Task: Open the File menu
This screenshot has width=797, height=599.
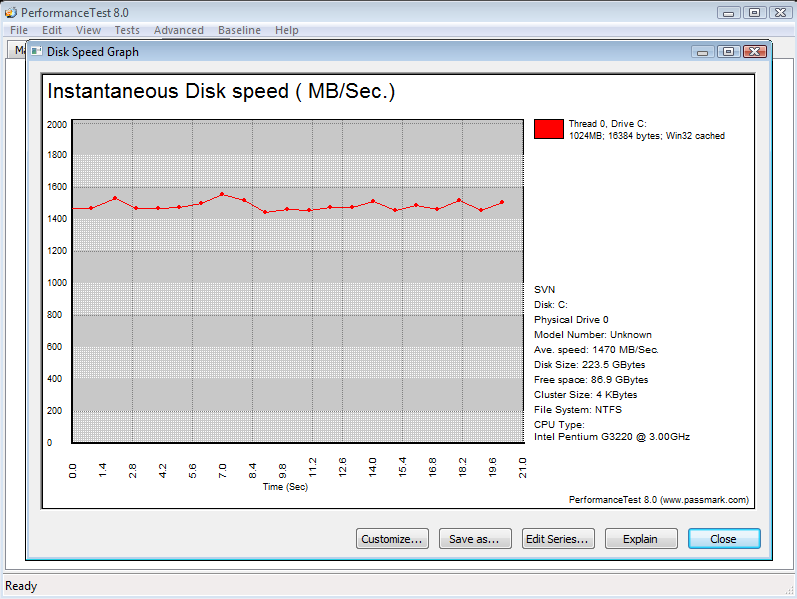Action: [19, 30]
